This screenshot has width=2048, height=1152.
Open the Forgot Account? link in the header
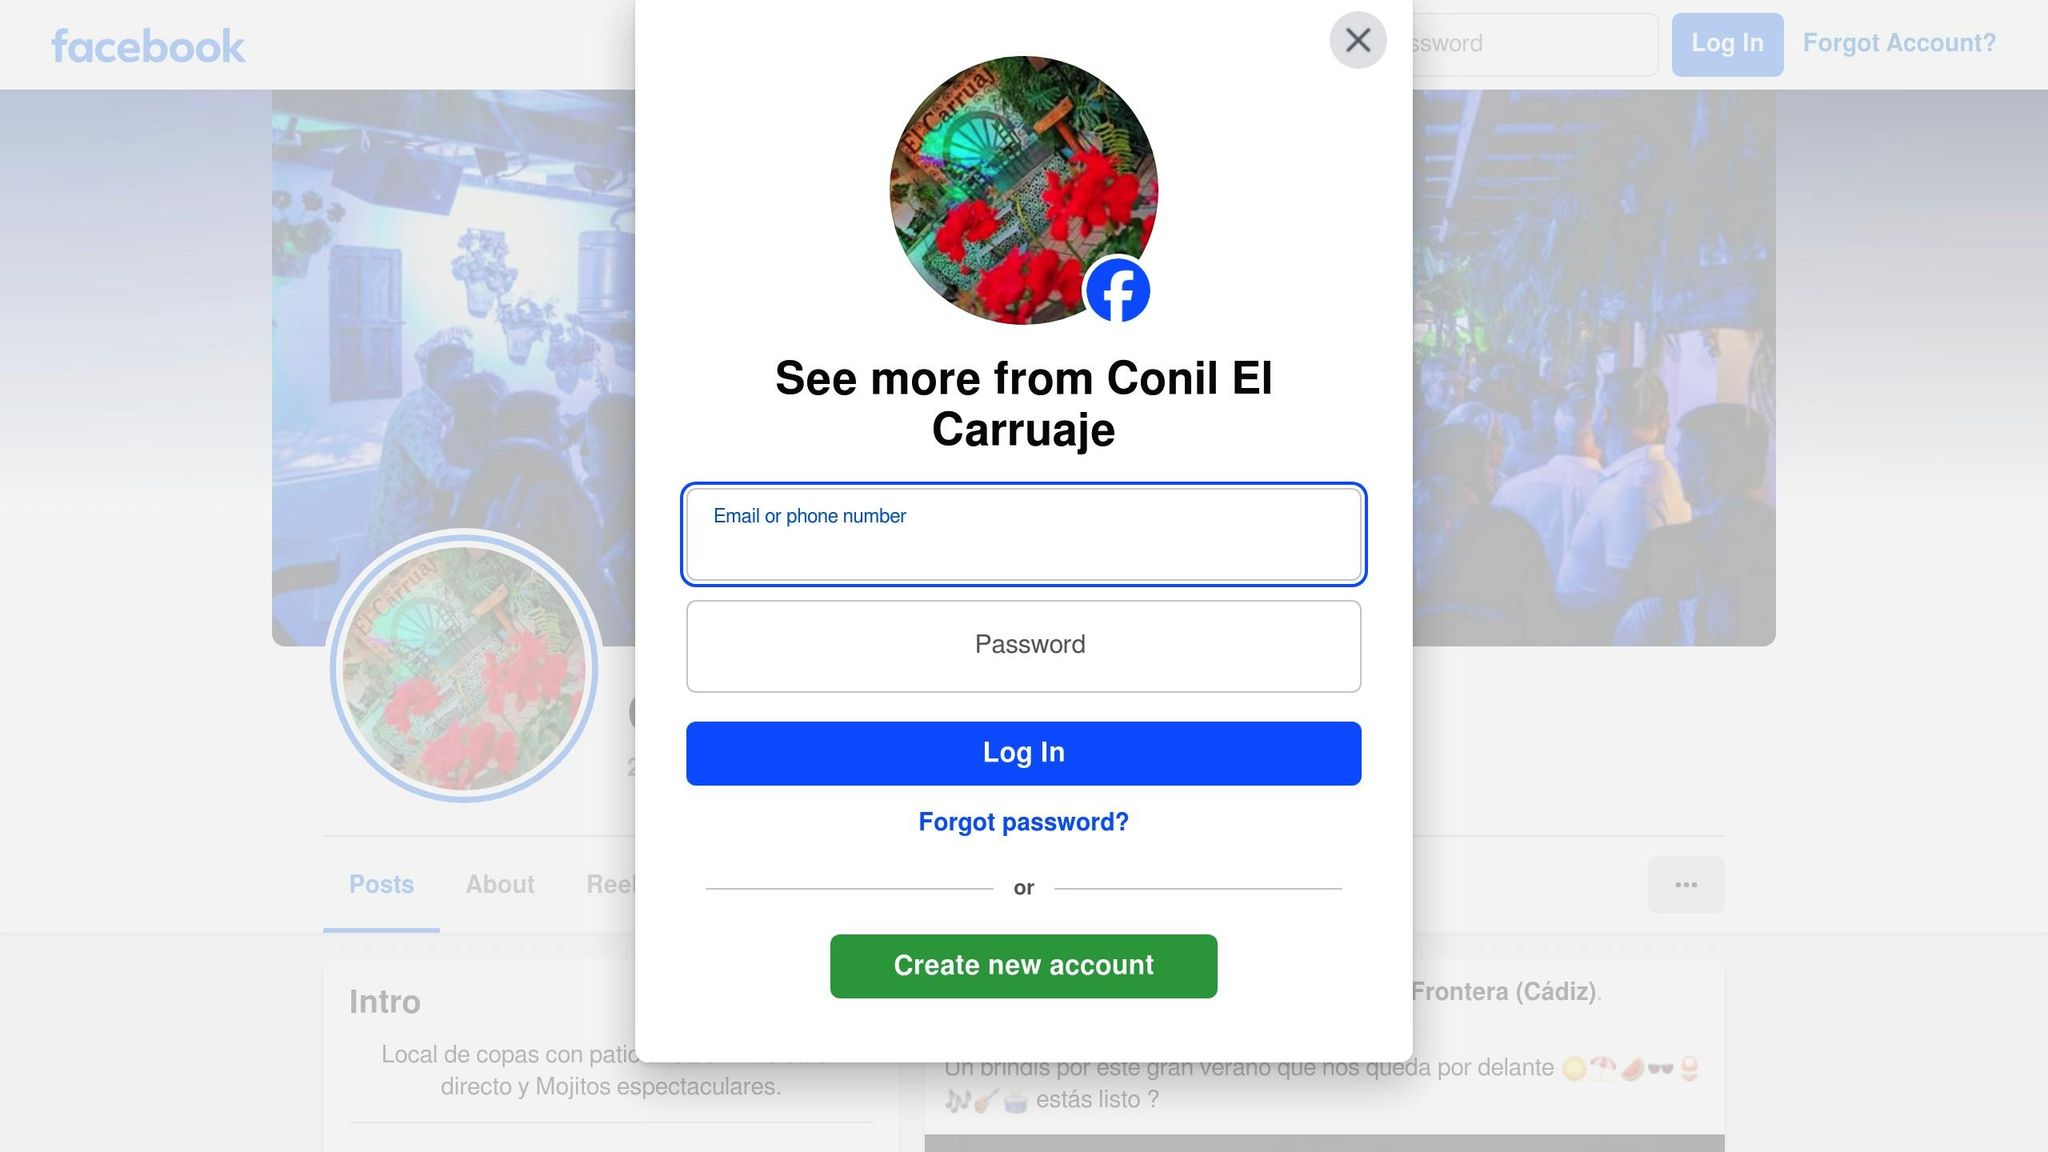(1899, 43)
